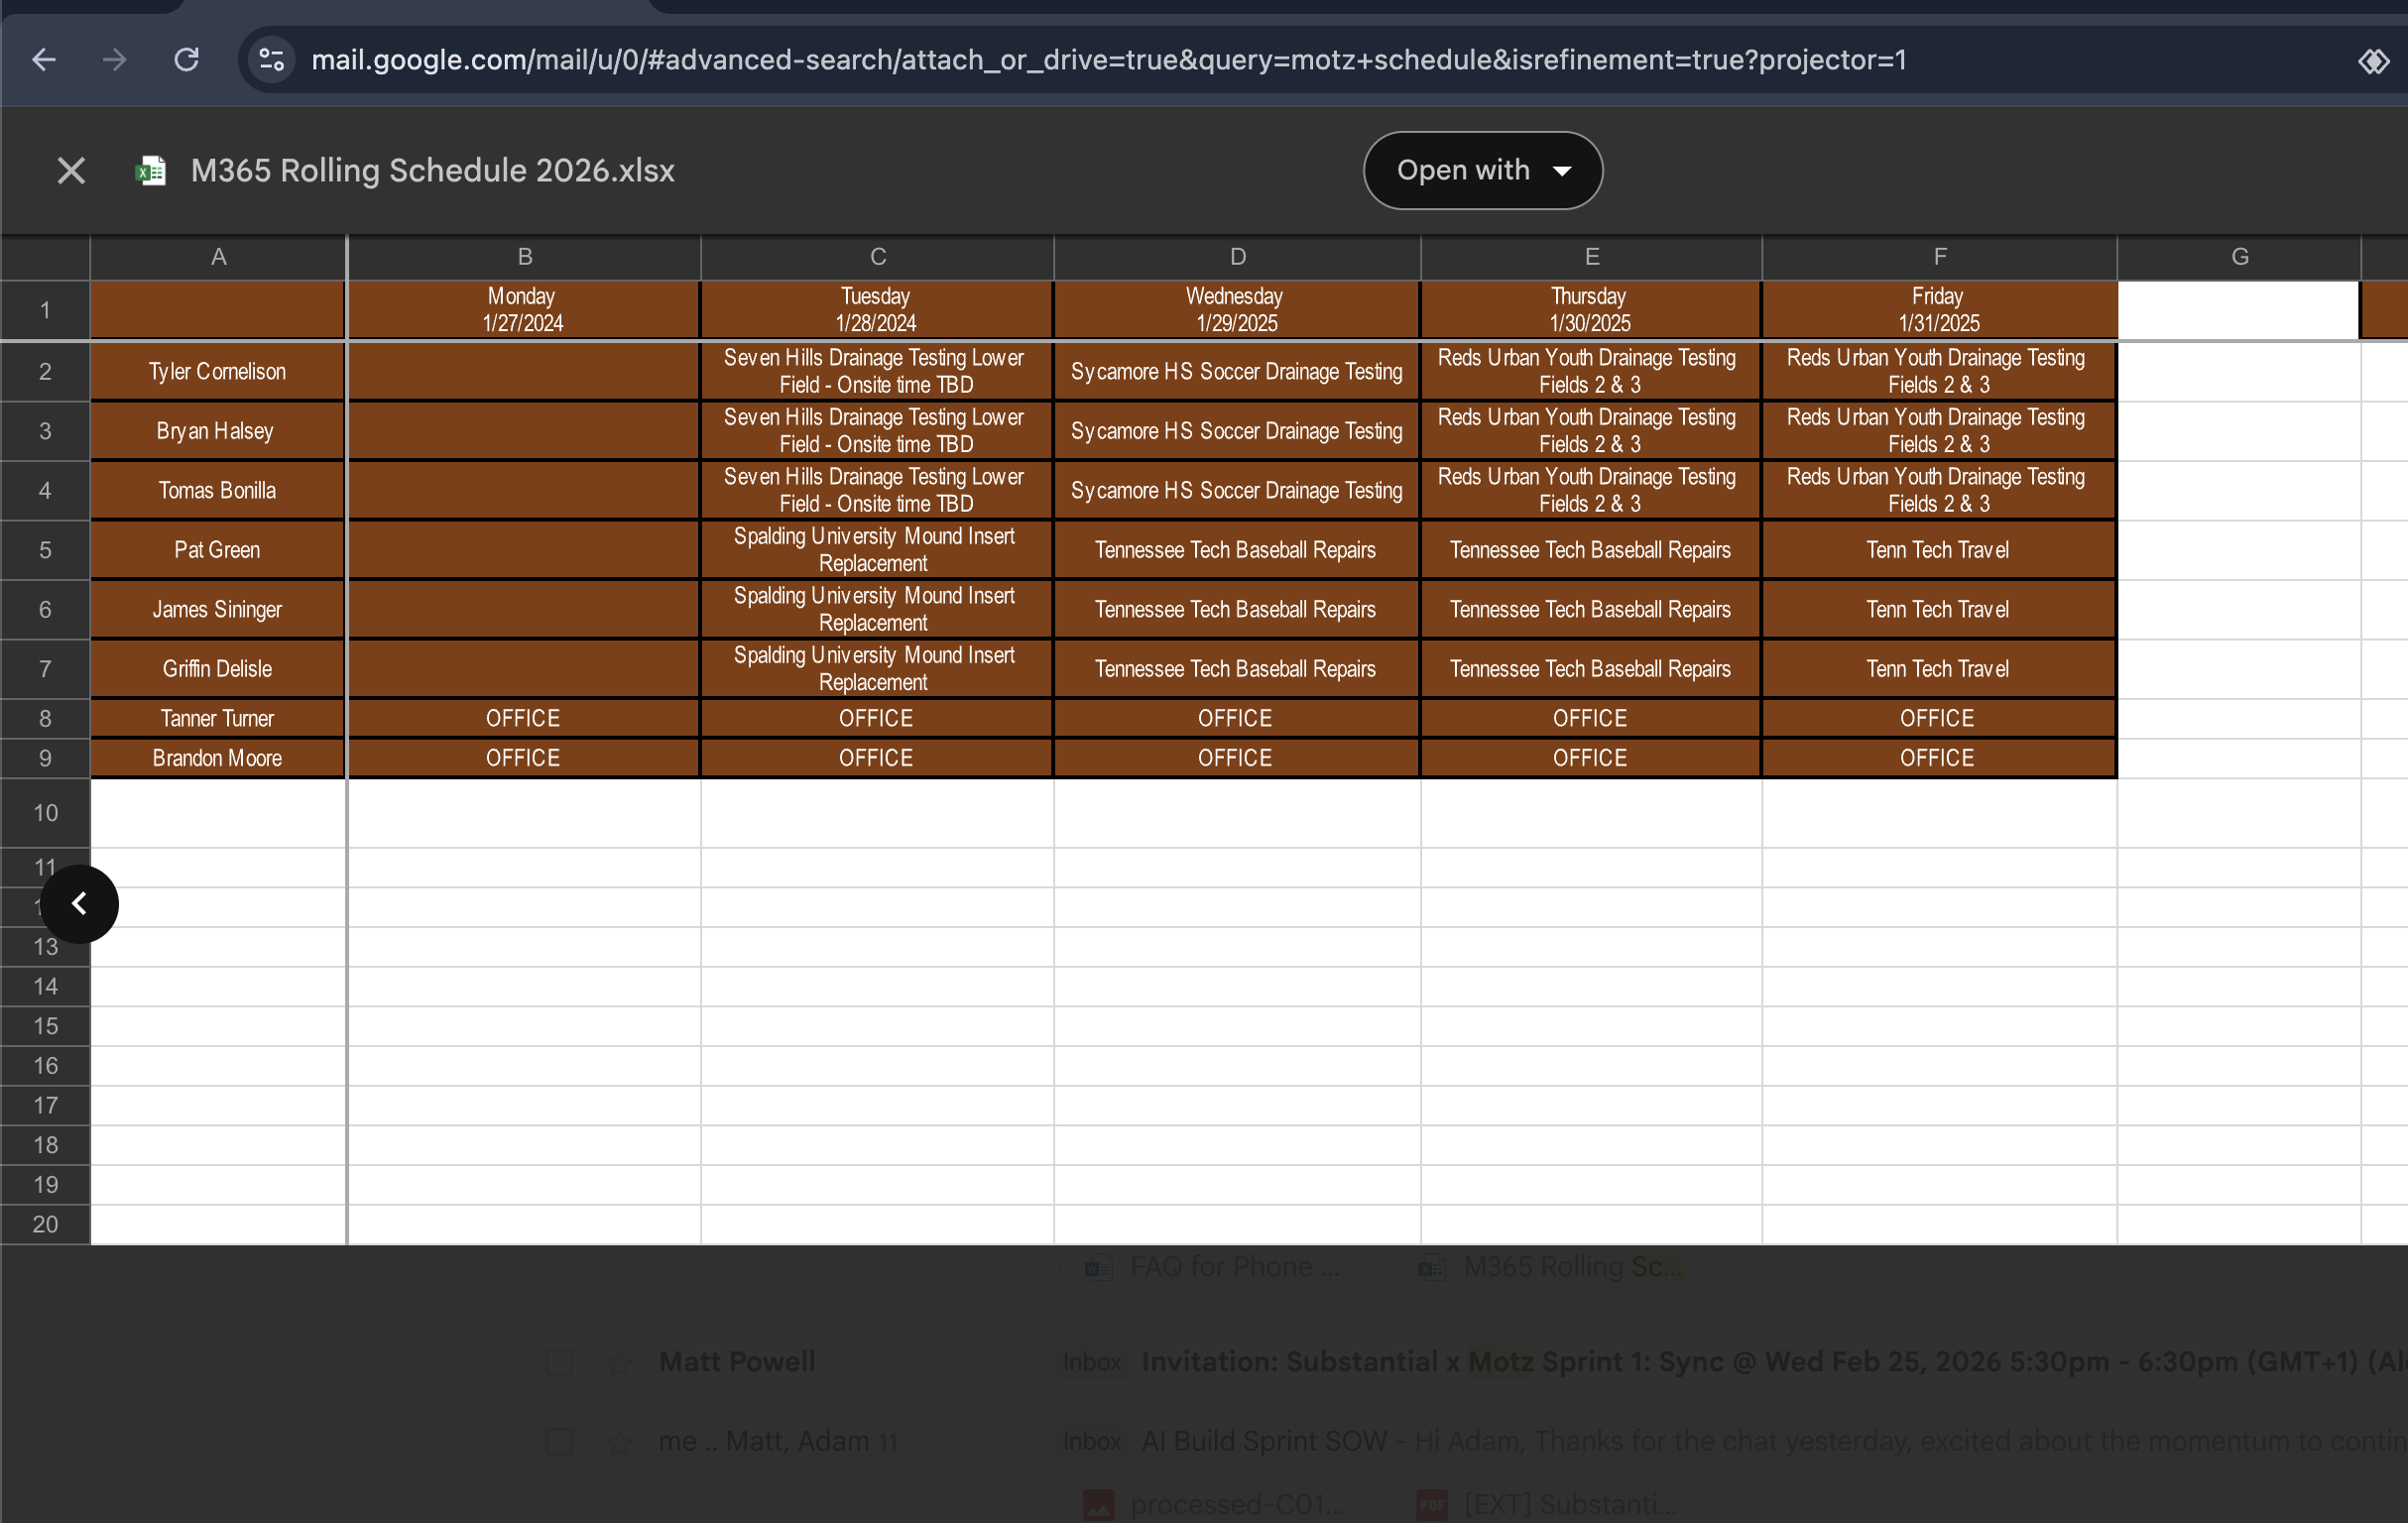Viewport: 2408px width, 1523px height.
Task: Select column B header
Action: [524, 257]
